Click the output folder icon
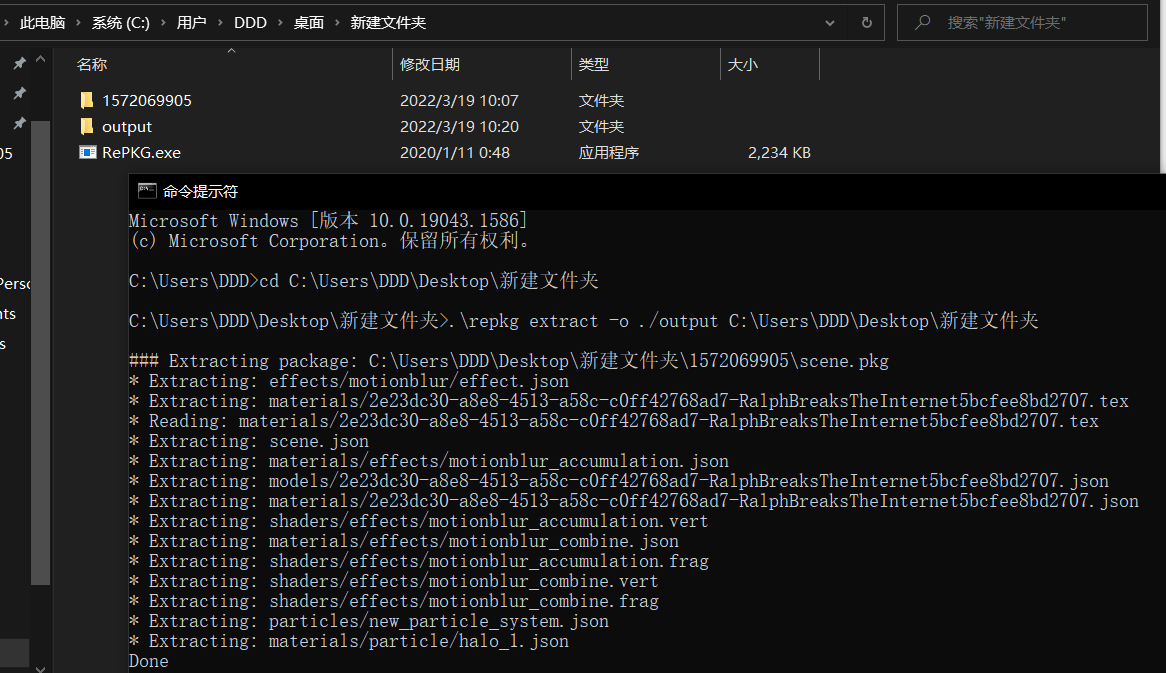Image resolution: width=1166 pixels, height=673 pixels. coord(87,126)
